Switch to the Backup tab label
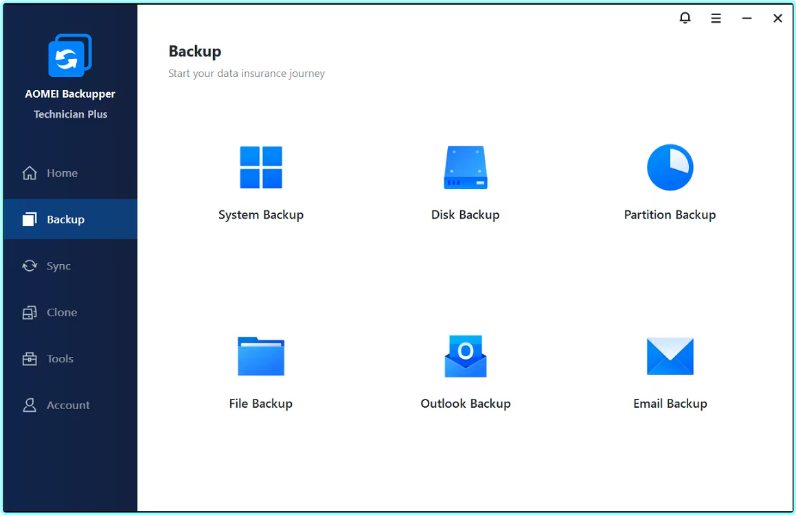The width and height of the screenshot is (796, 515). pyautogui.click(x=65, y=219)
